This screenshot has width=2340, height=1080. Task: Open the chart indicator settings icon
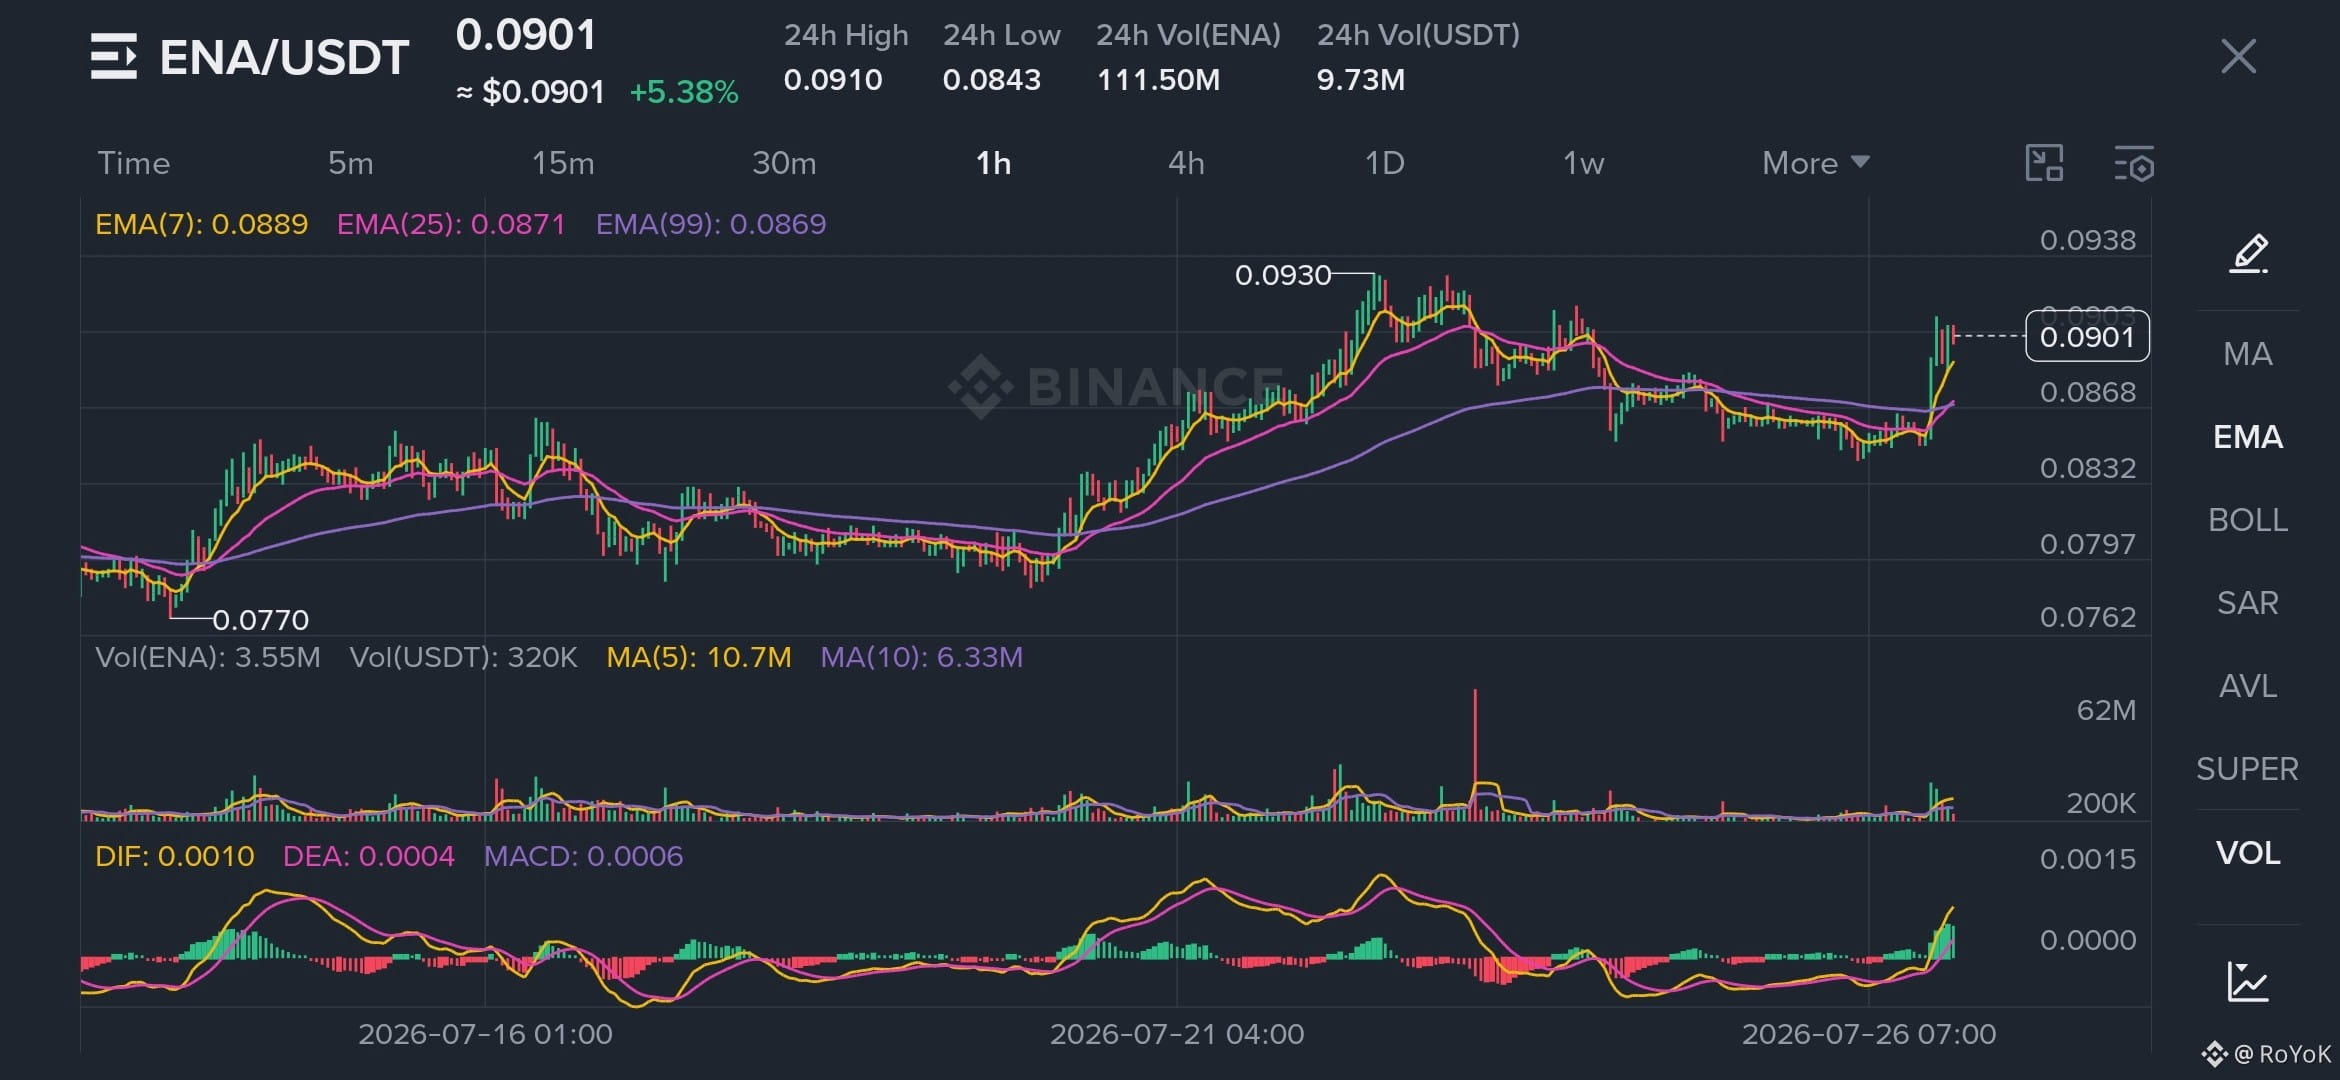click(2134, 163)
